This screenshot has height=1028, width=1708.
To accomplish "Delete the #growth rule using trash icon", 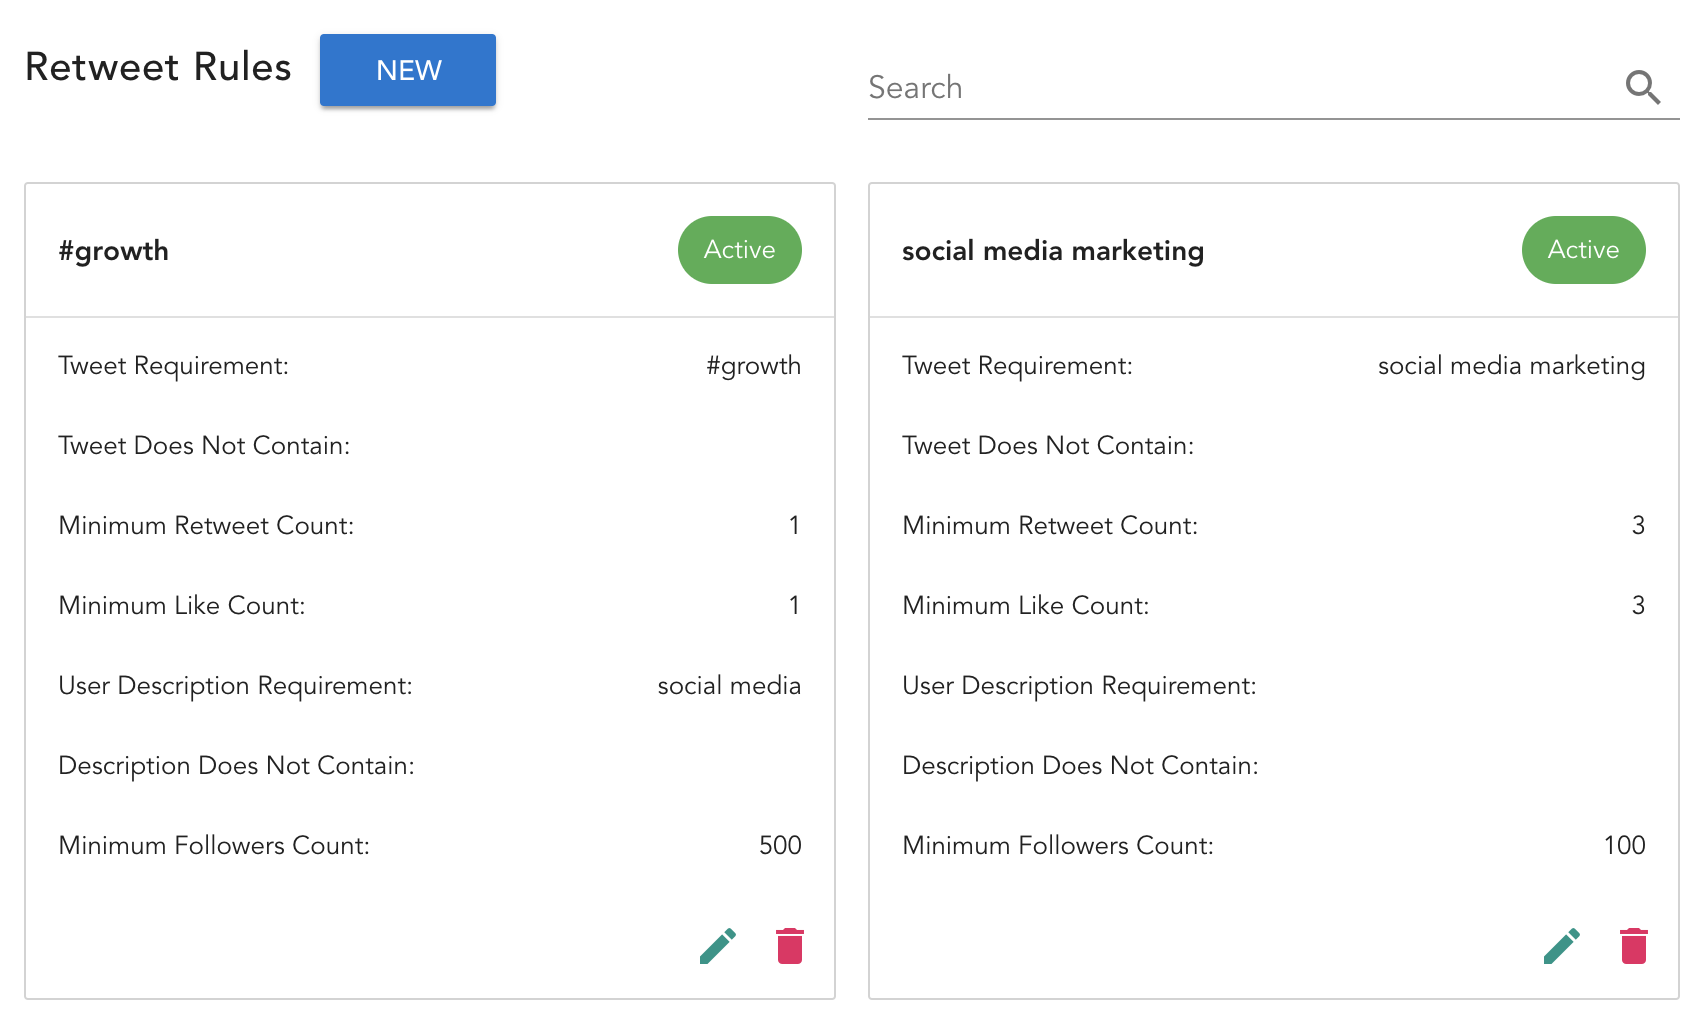I will pyautogui.click(x=790, y=945).
